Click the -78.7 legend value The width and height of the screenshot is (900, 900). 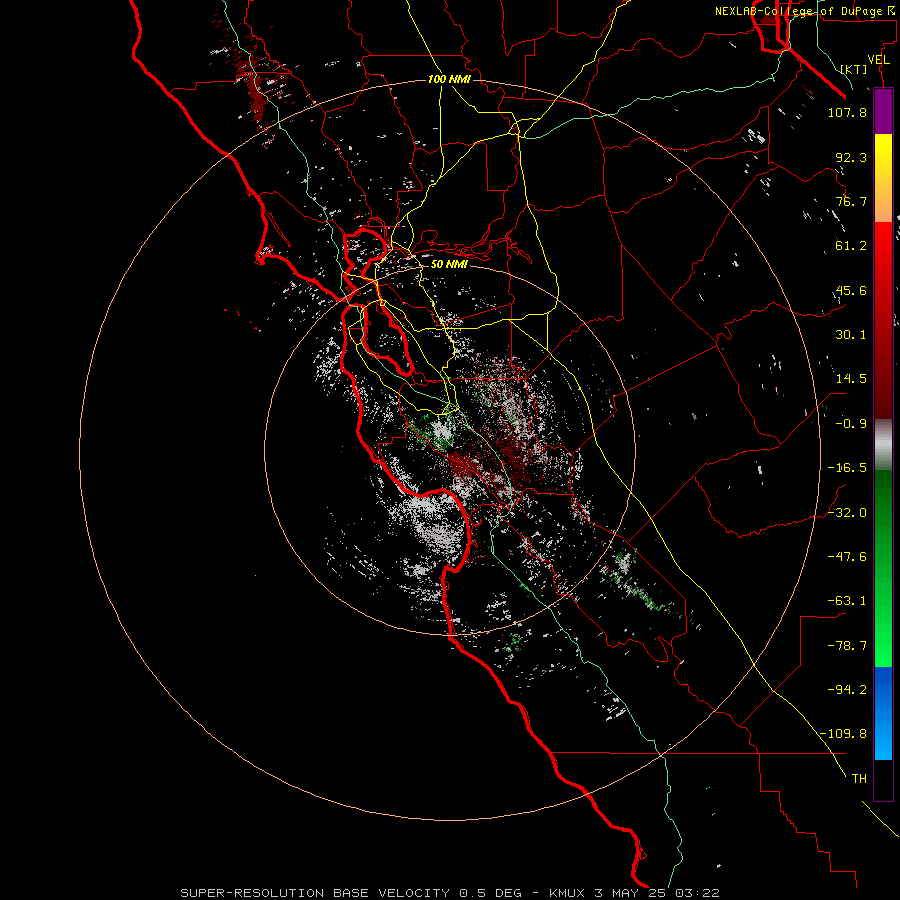tap(847, 646)
